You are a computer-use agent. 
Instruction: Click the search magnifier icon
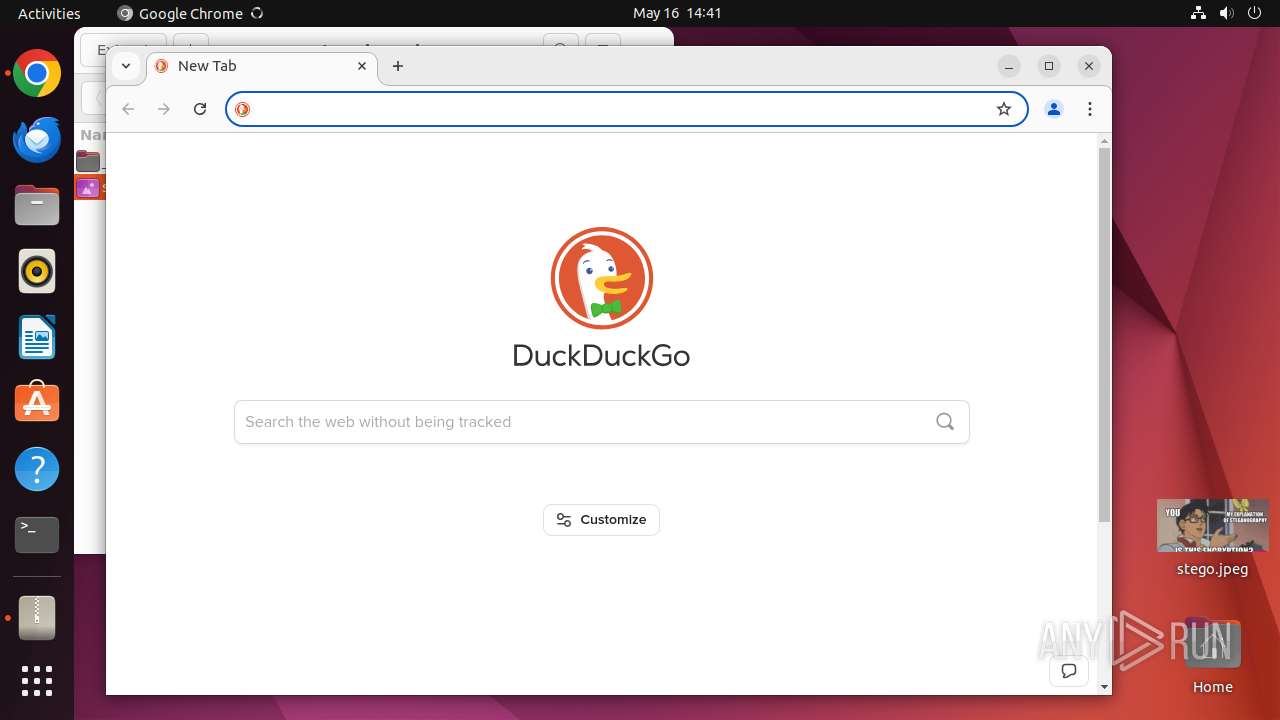(945, 422)
